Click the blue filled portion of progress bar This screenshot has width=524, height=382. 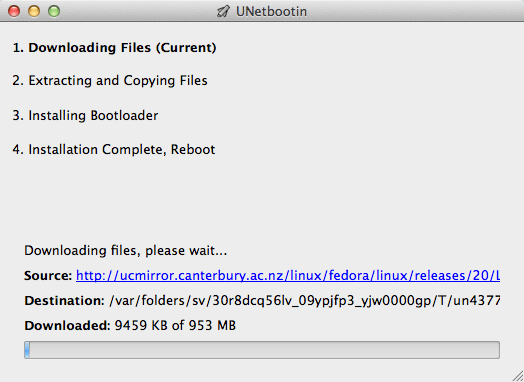click(x=27, y=350)
